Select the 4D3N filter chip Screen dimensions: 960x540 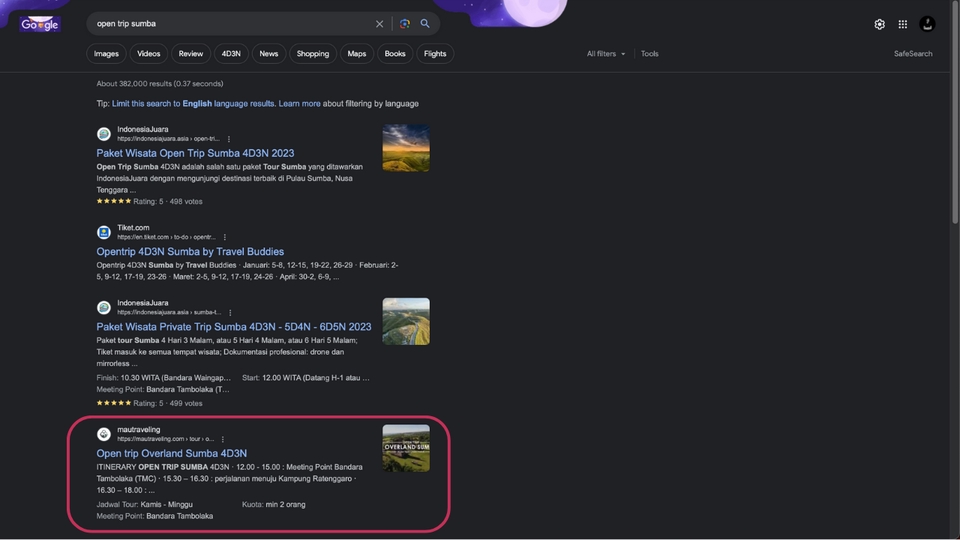(231, 54)
